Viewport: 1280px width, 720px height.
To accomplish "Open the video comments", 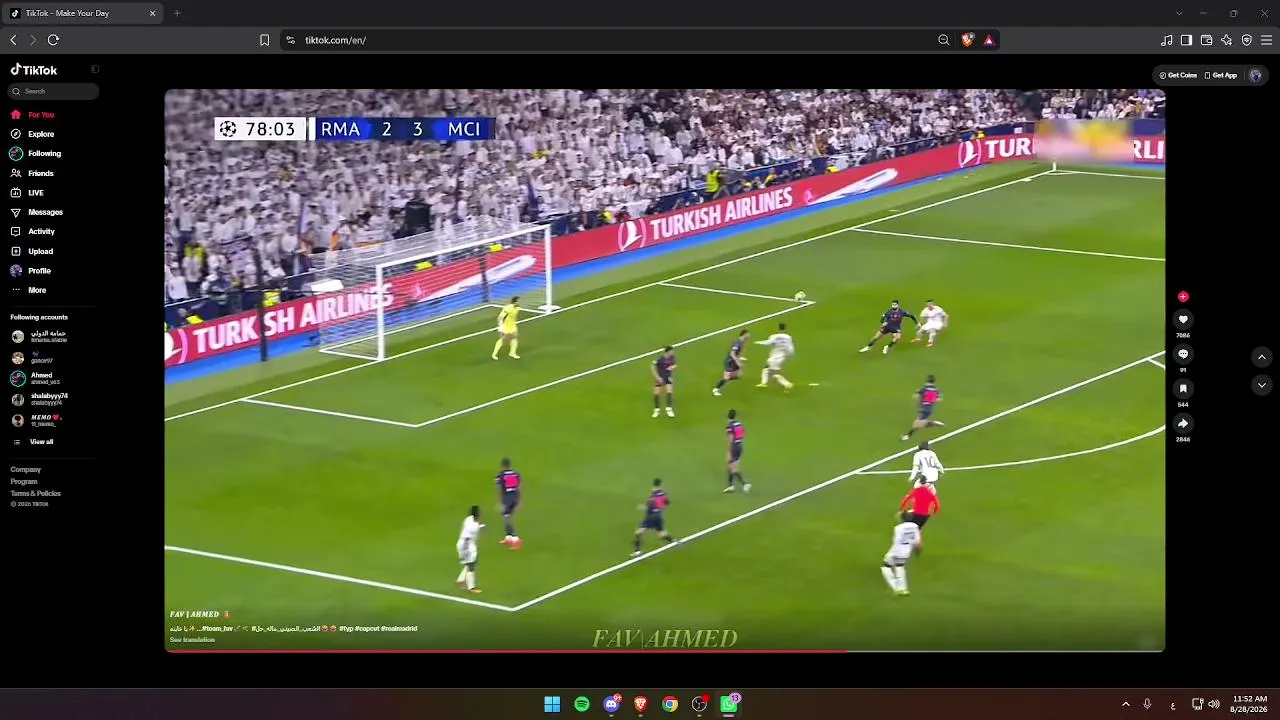I will coord(1183,354).
